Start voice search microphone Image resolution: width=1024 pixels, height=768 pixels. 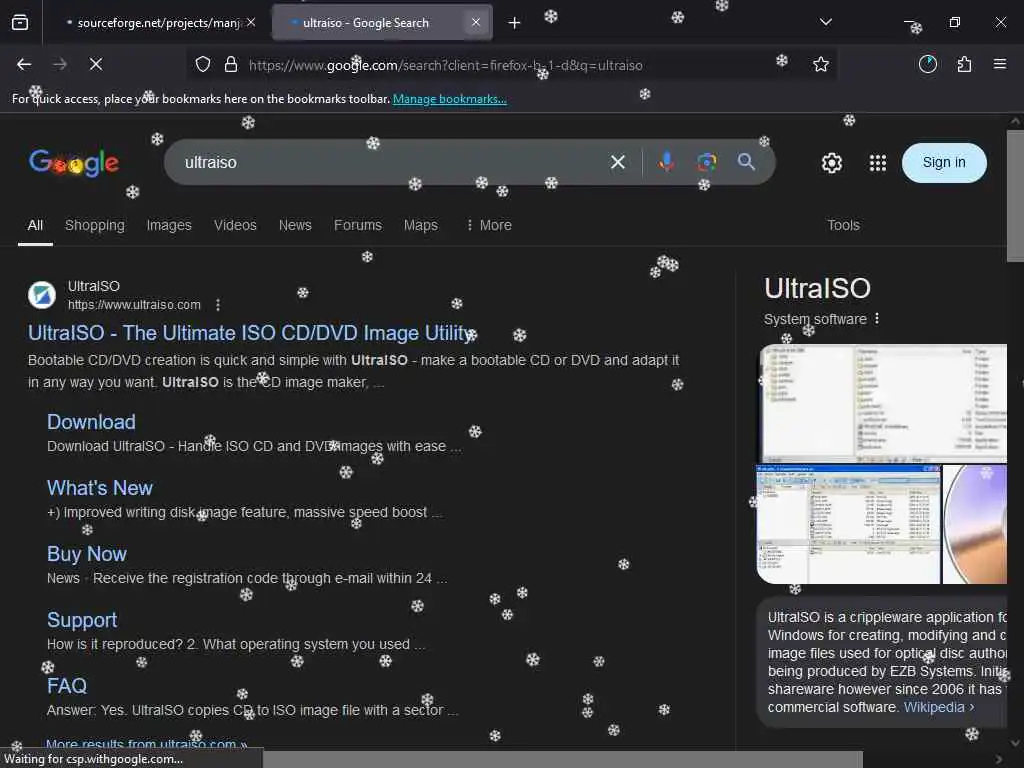coord(666,161)
